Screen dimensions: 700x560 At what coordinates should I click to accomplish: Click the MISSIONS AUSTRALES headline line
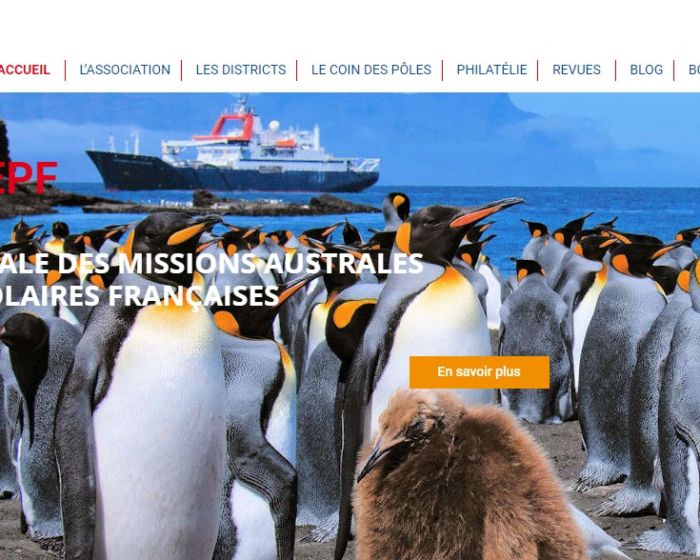click(211, 263)
